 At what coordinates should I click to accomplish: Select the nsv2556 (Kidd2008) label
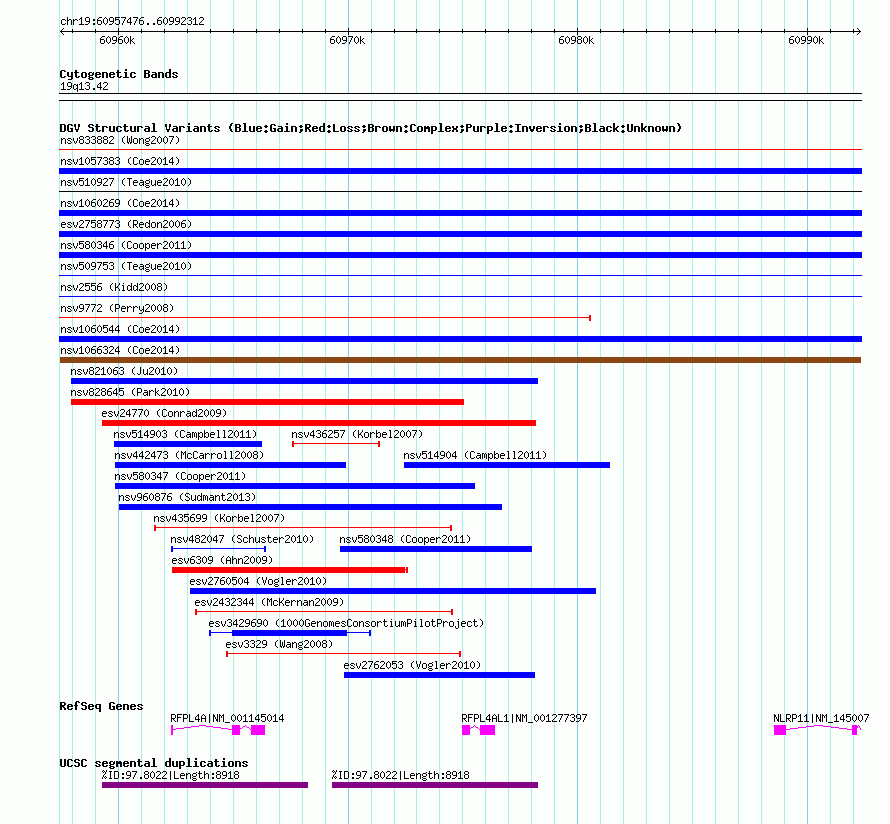click(114, 287)
